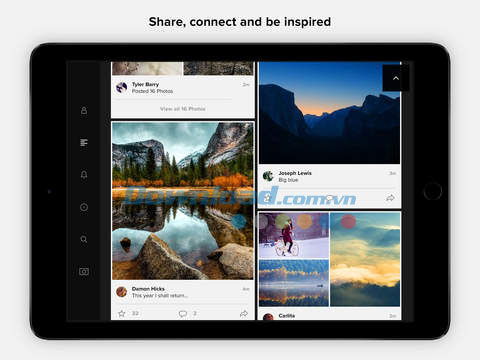Open the search magnifier icon

tap(84, 239)
